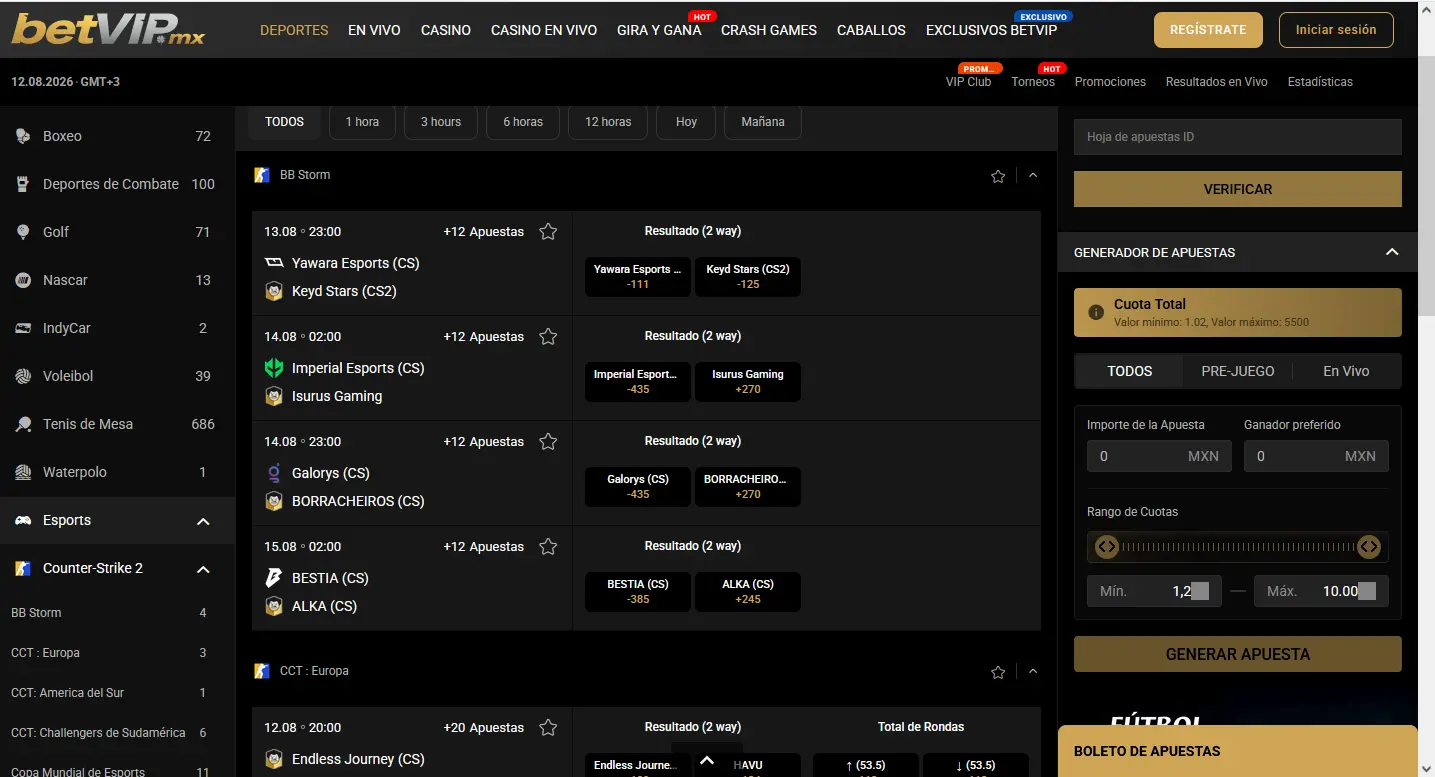Click the Ganador preferido amount field
1435x777 pixels.
pos(1316,456)
